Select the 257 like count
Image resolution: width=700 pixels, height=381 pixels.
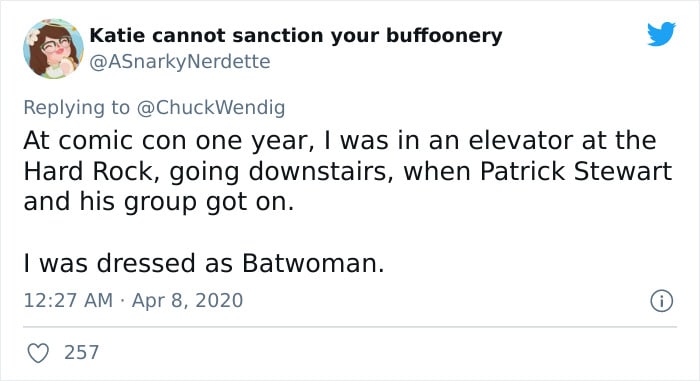coord(81,352)
